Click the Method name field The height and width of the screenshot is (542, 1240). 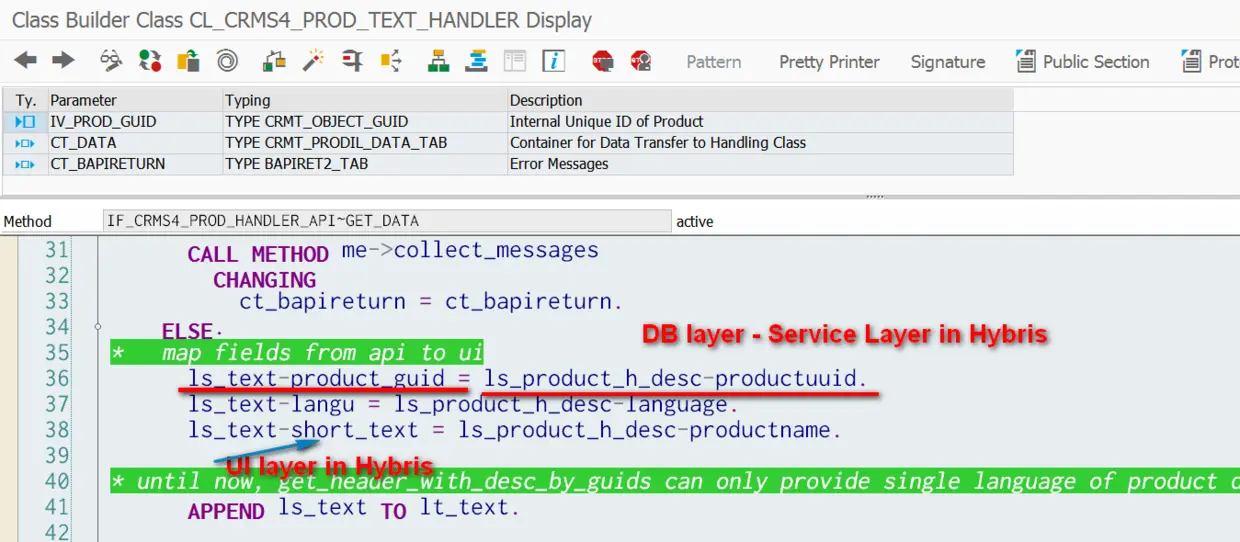(387, 221)
